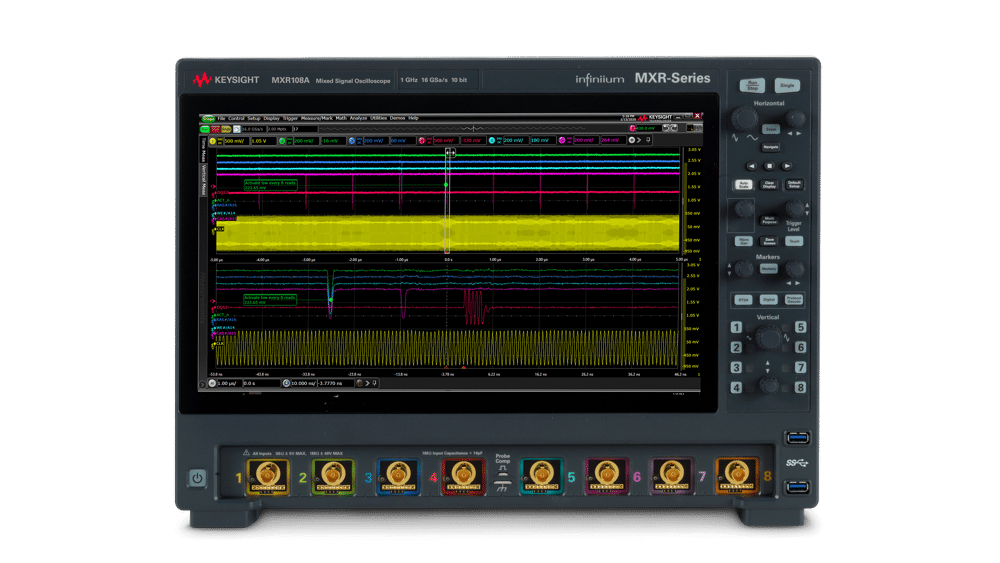The image size is (1000, 563).
Task: Toggle red channel 4 on-screen indicator
Action: pyautogui.click(x=422, y=141)
